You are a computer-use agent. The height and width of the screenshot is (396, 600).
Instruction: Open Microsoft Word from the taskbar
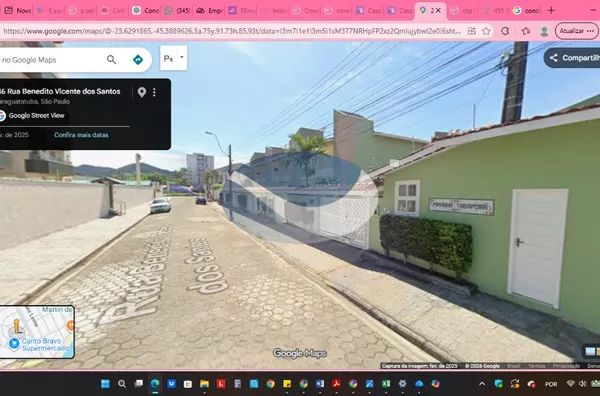pos(320,383)
